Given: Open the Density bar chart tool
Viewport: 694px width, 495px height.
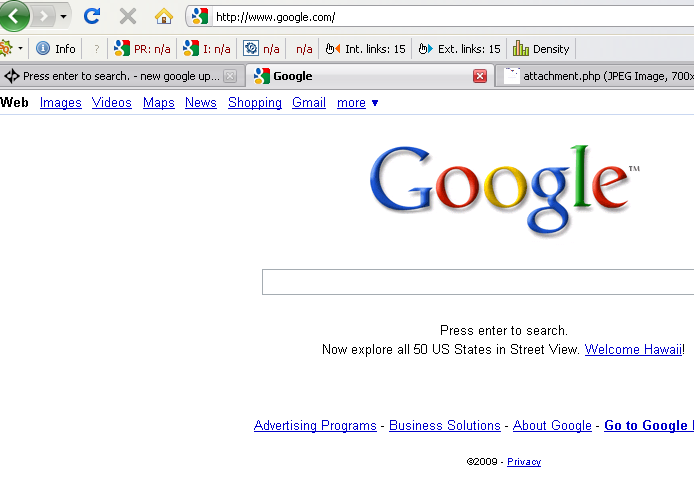Looking at the screenshot, I should click(541, 49).
